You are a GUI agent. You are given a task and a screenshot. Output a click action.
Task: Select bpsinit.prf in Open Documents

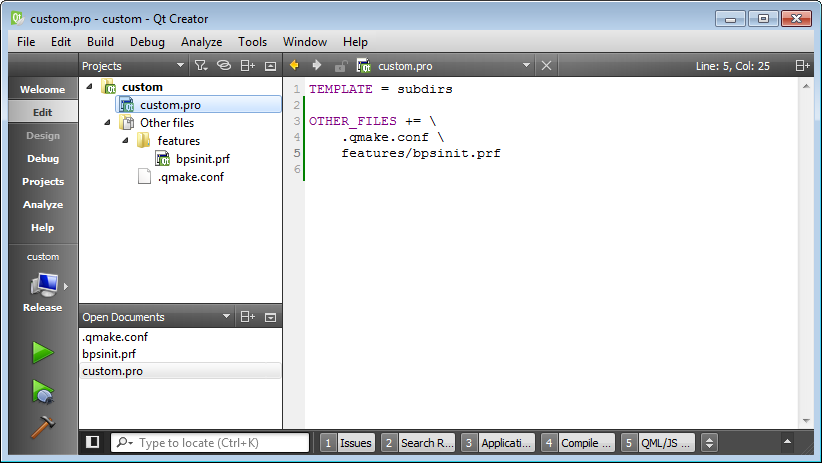(x=180, y=354)
